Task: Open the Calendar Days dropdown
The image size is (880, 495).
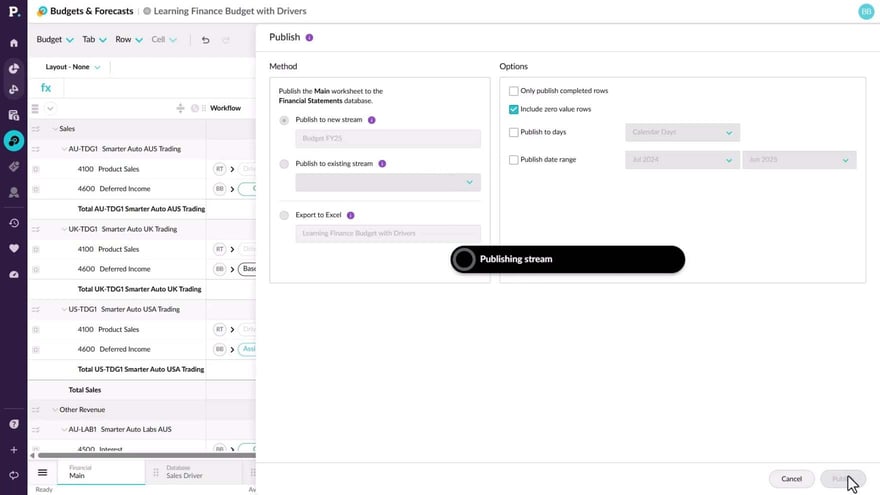Action: point(682,132)
